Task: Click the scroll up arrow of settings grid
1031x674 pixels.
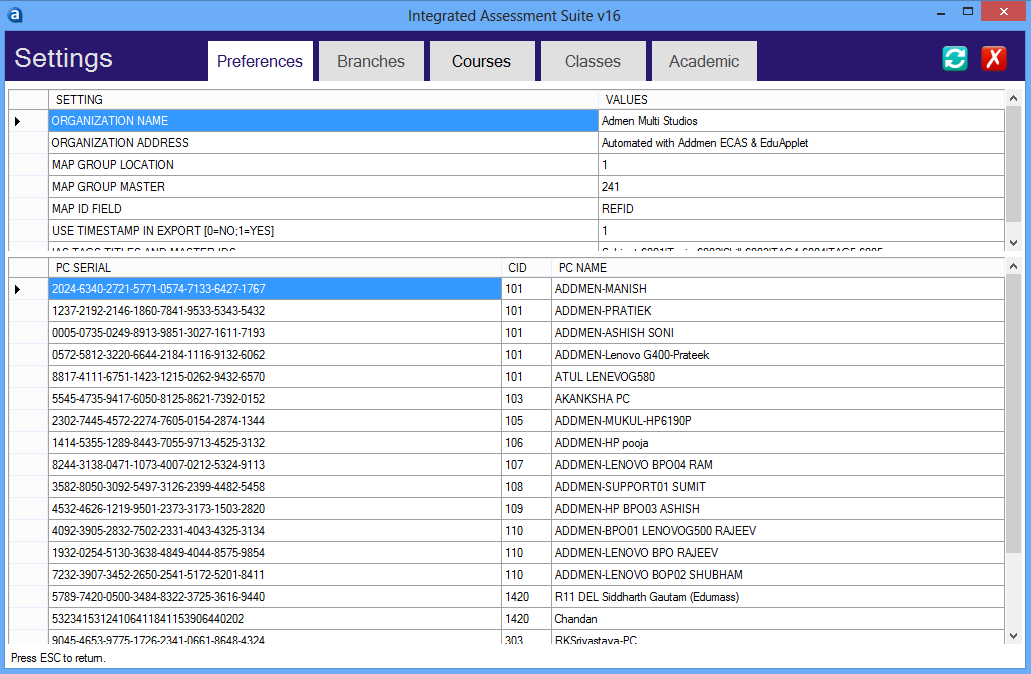Action: (1013, 98)
